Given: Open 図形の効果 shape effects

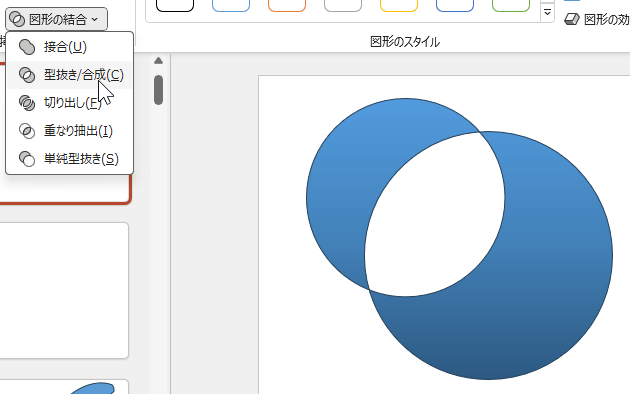Looking at the screenshot, I should [597, 19].
